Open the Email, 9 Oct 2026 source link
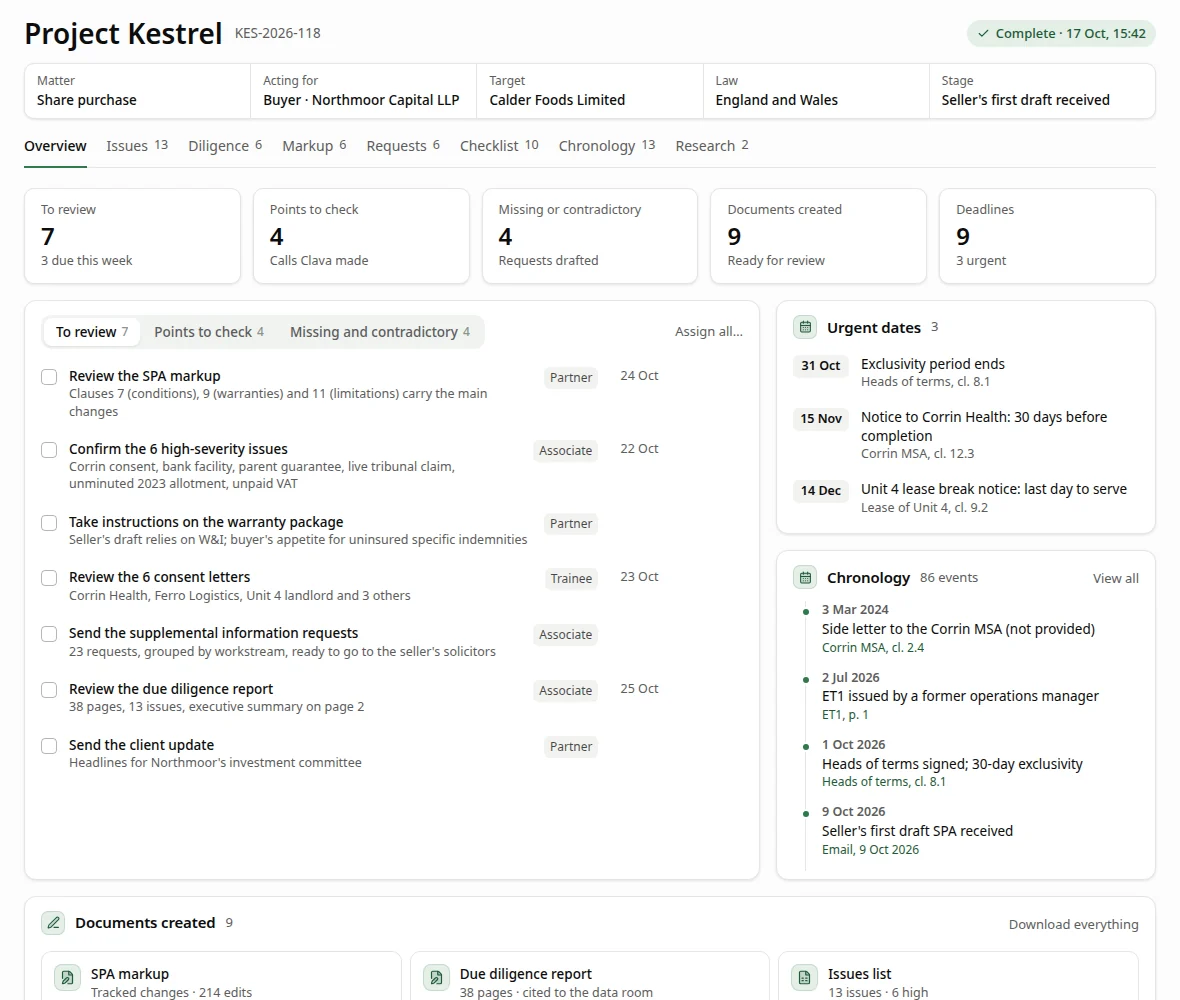The image size is (1180, 1000). (870, 850)
